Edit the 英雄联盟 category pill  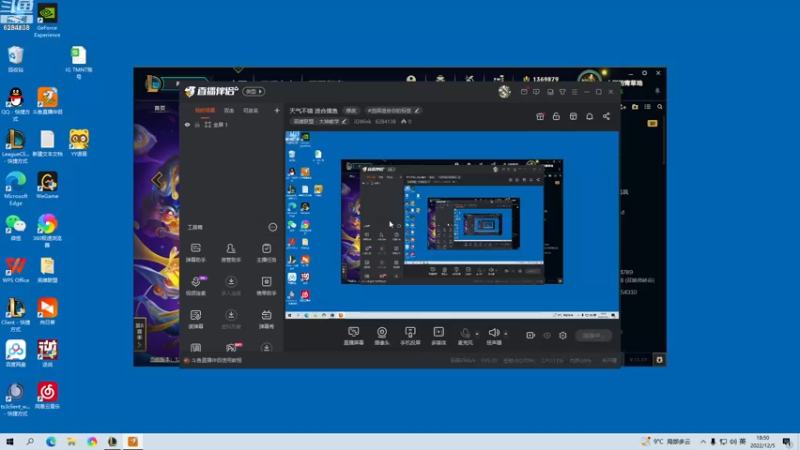[319, 121]
